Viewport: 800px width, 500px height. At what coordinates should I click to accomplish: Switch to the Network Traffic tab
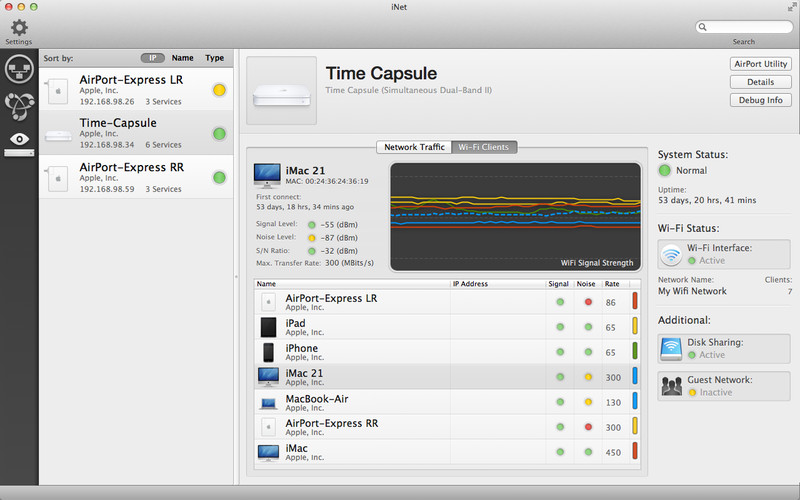(x=414, y=147)
